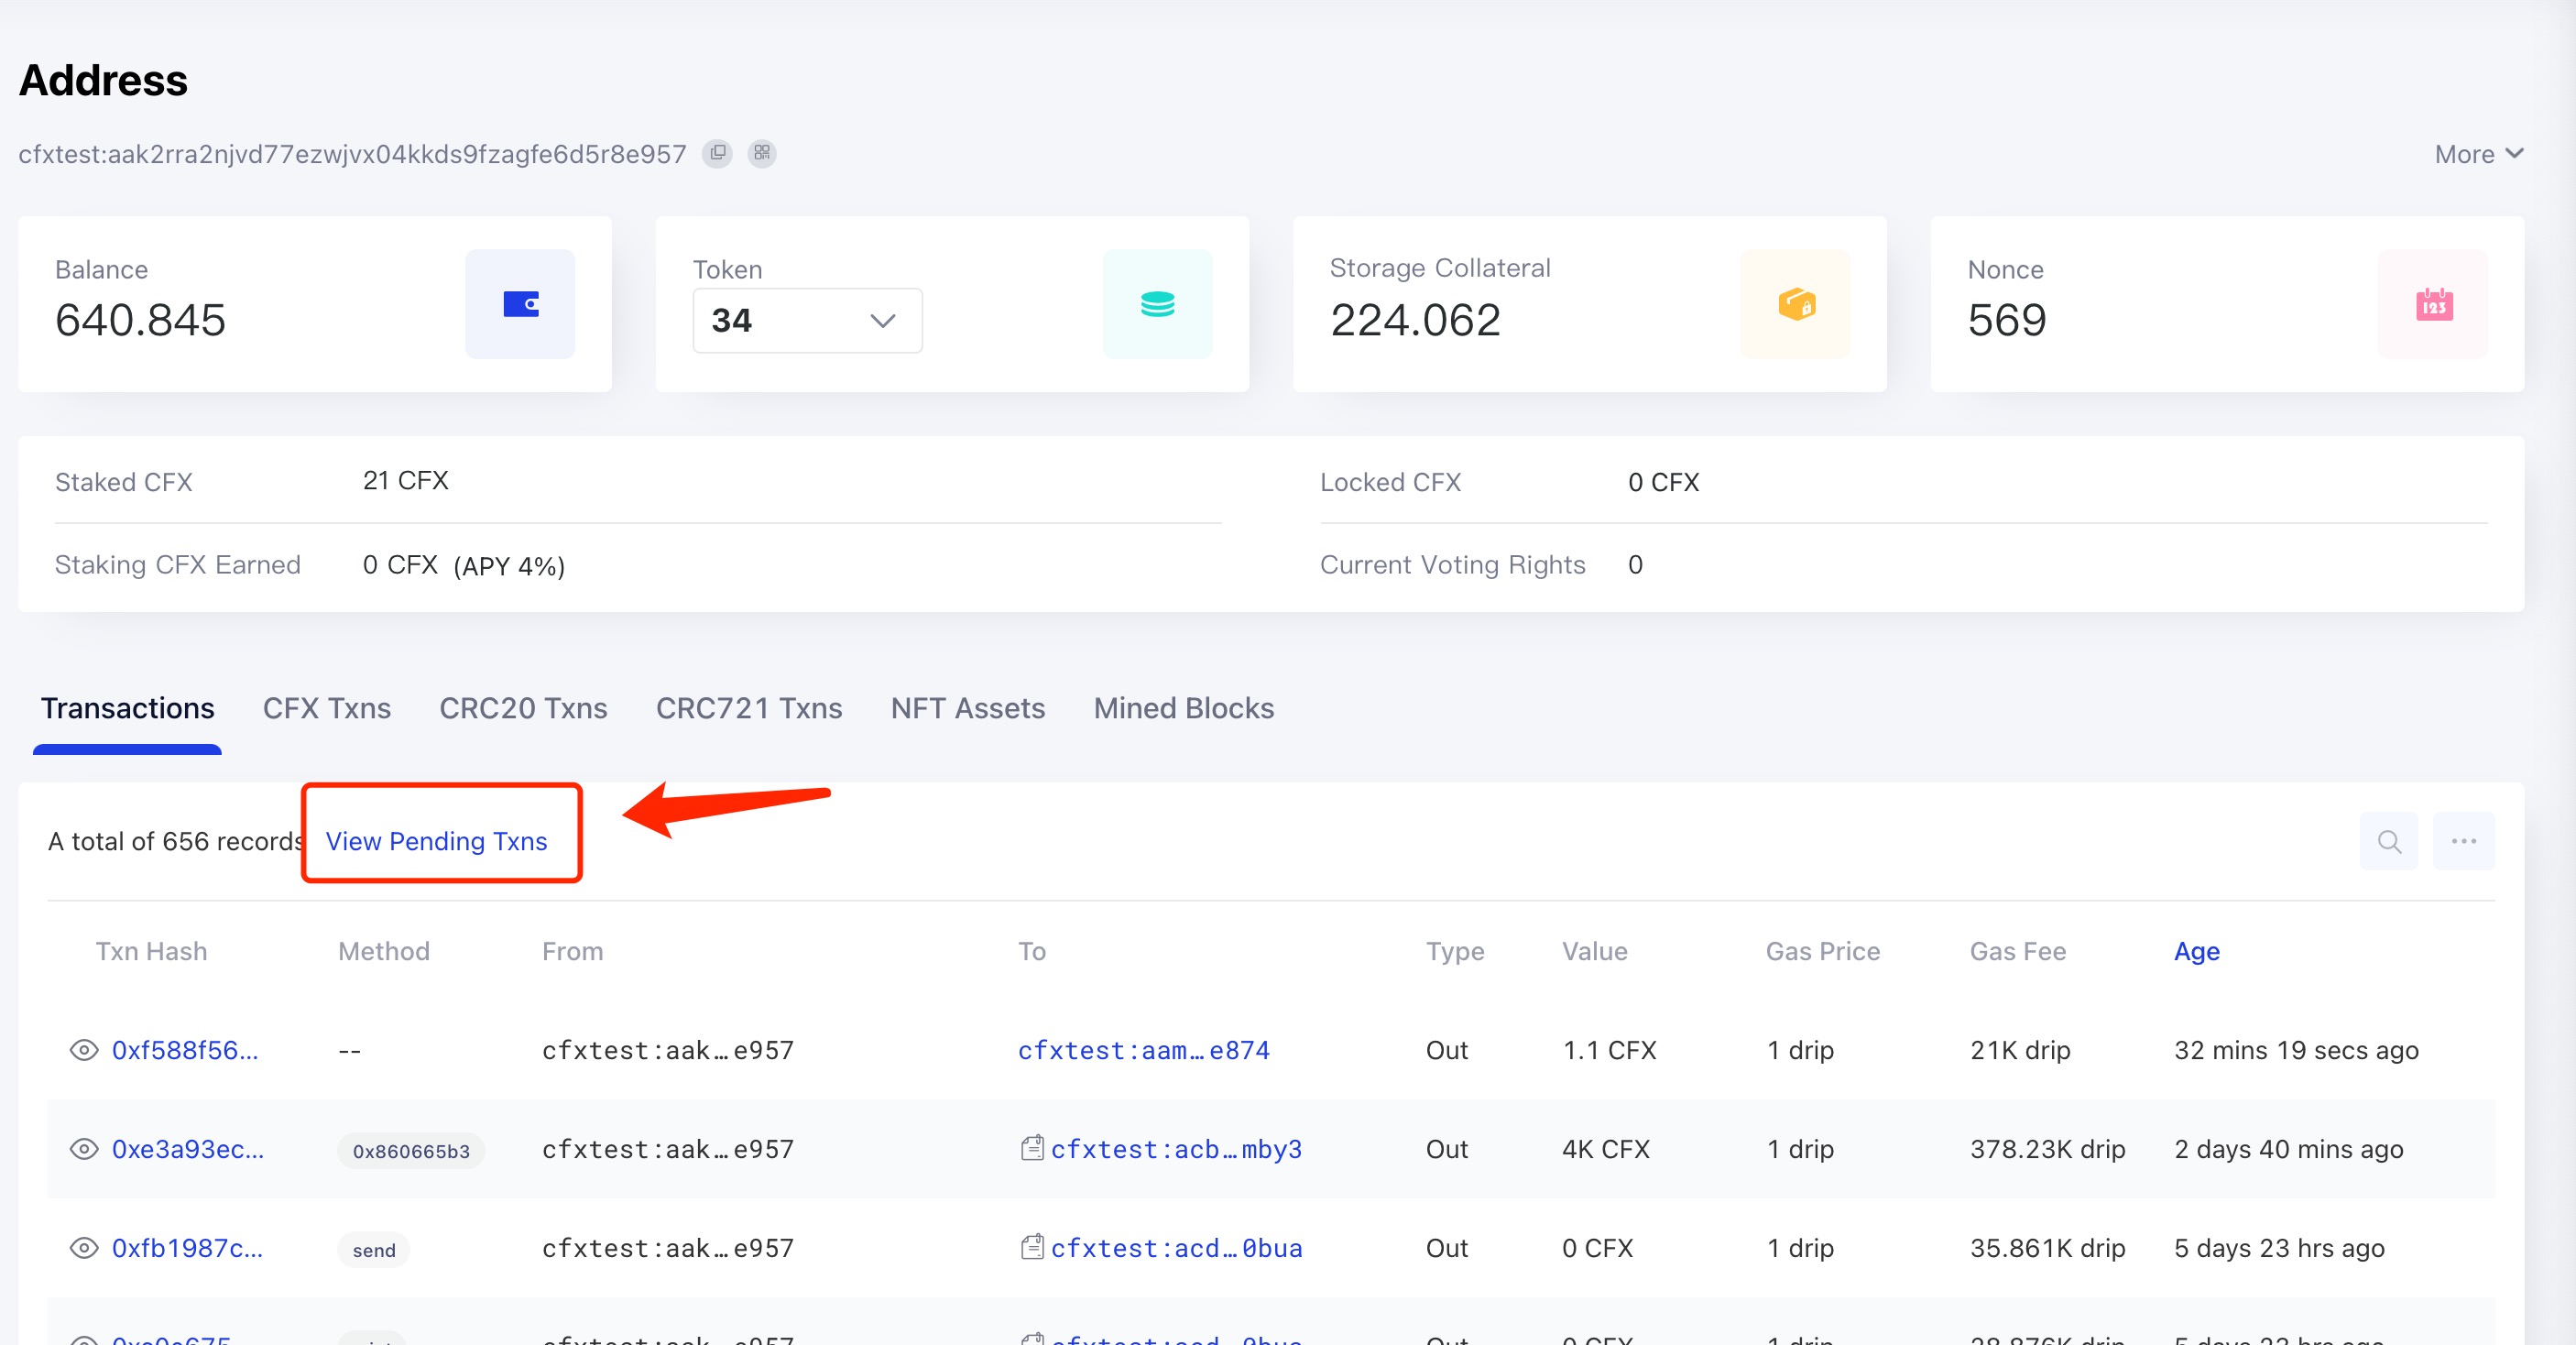Click the green Token coins icon

pos(1157,304)
